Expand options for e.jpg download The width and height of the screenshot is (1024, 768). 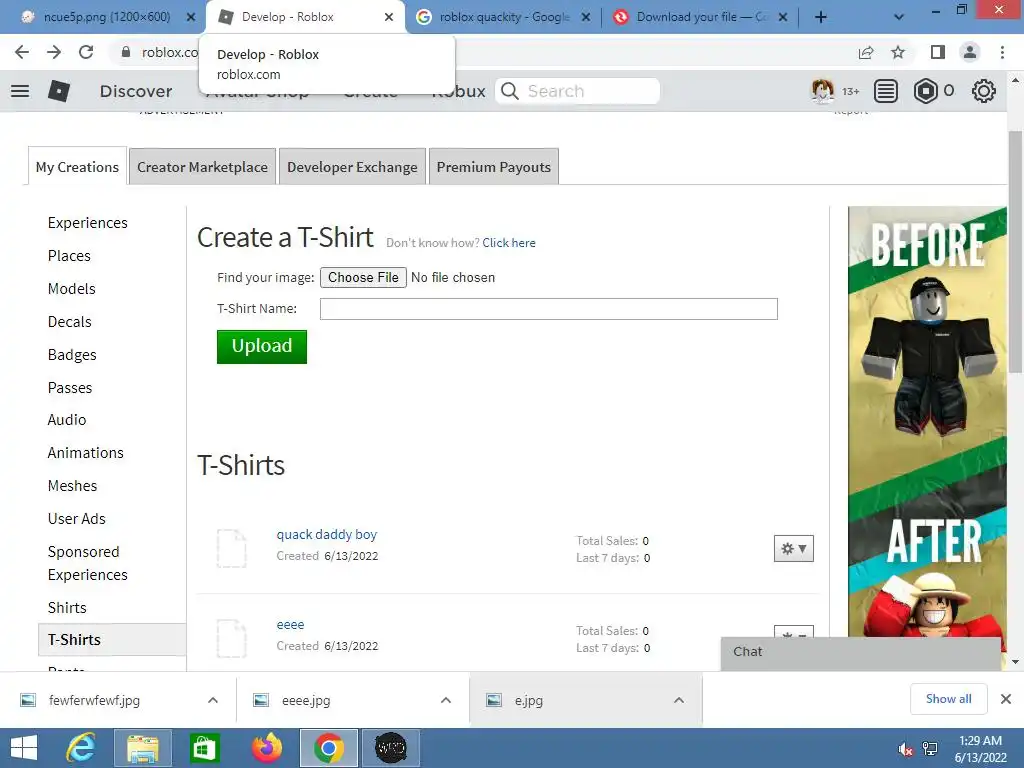(679, 700)
